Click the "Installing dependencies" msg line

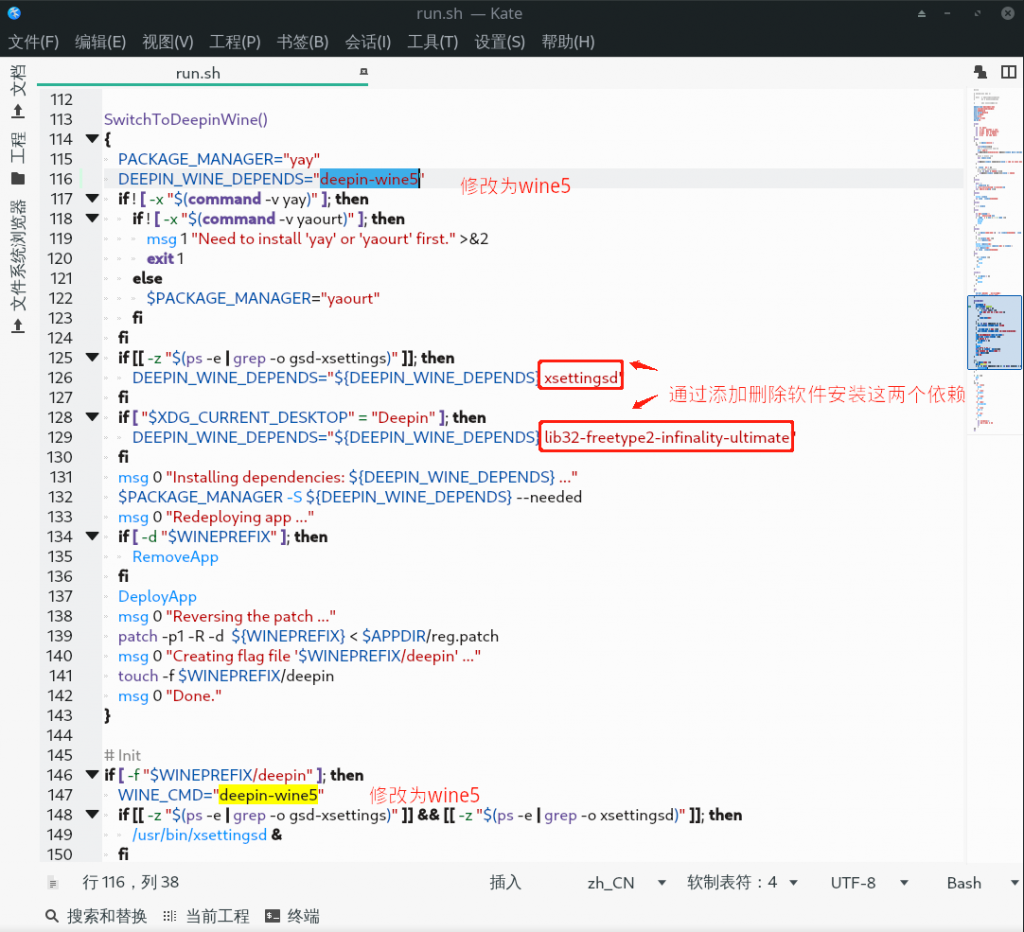[347, 477]
